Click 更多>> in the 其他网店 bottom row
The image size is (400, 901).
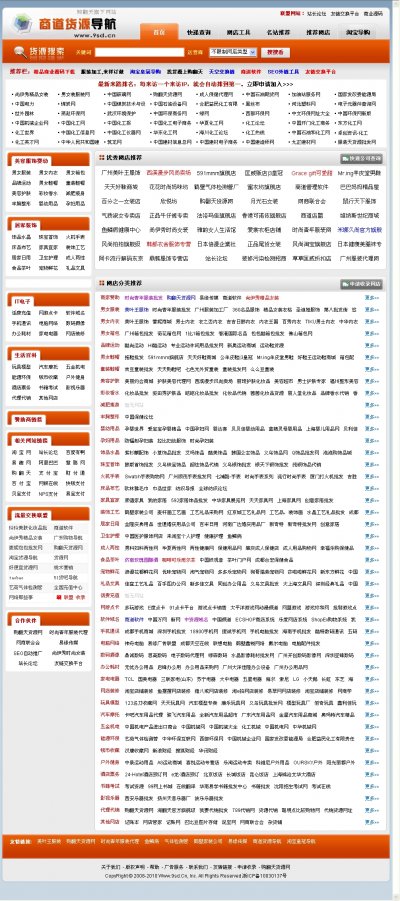(x=372, y=822)
